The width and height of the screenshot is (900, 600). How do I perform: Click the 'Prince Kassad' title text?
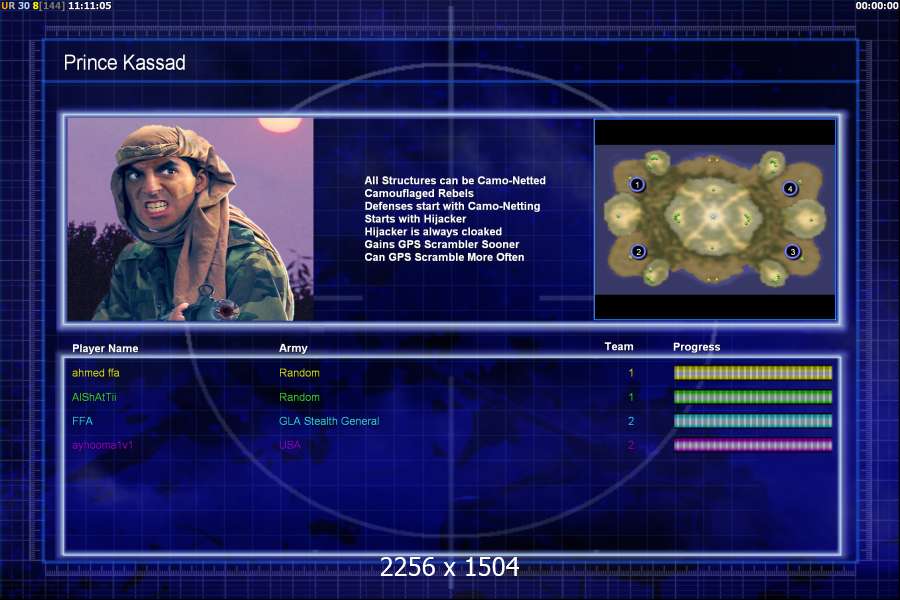pos(125,63)
